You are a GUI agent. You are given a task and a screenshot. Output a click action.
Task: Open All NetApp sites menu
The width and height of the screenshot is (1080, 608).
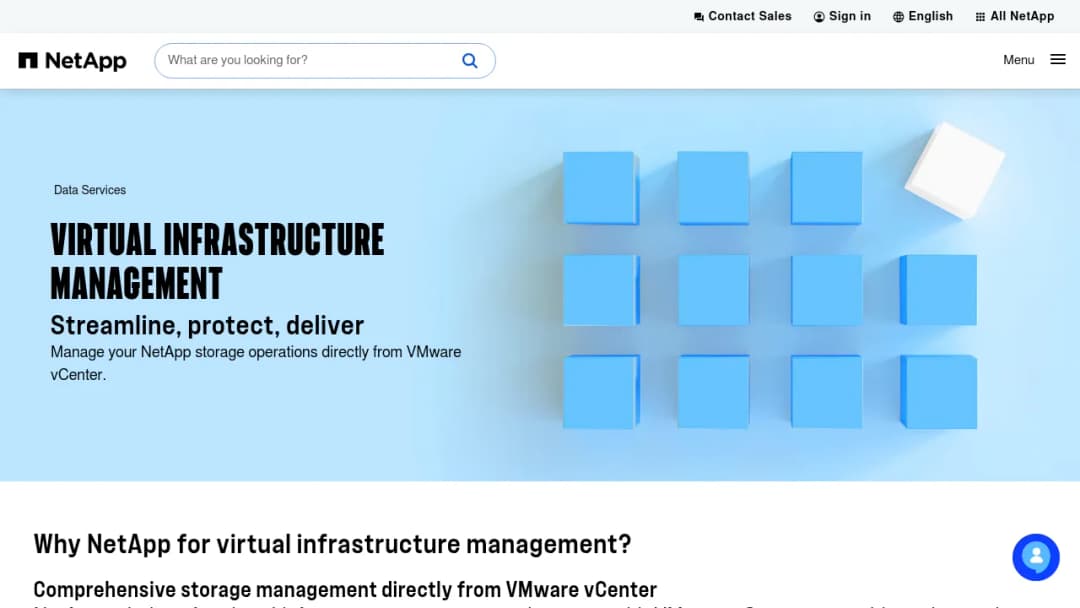pyautogui.click(x=1015, y=17)
